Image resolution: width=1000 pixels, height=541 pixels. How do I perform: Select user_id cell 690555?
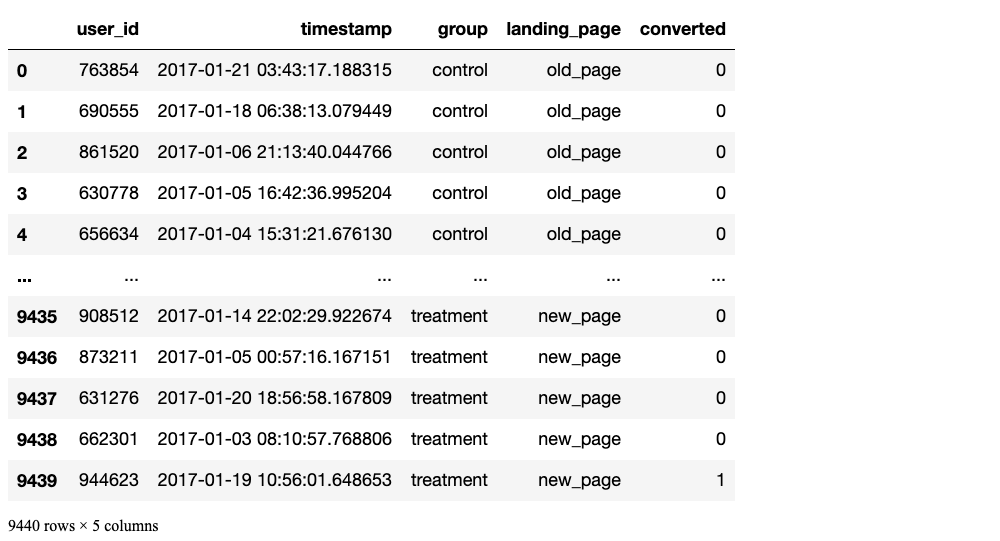[109, 112]
